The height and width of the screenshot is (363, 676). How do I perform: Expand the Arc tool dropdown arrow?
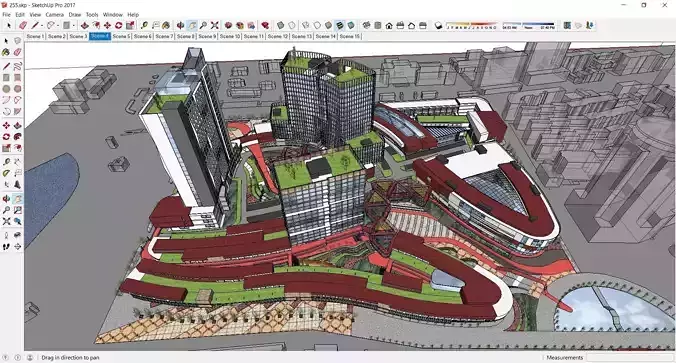point(58,25)
